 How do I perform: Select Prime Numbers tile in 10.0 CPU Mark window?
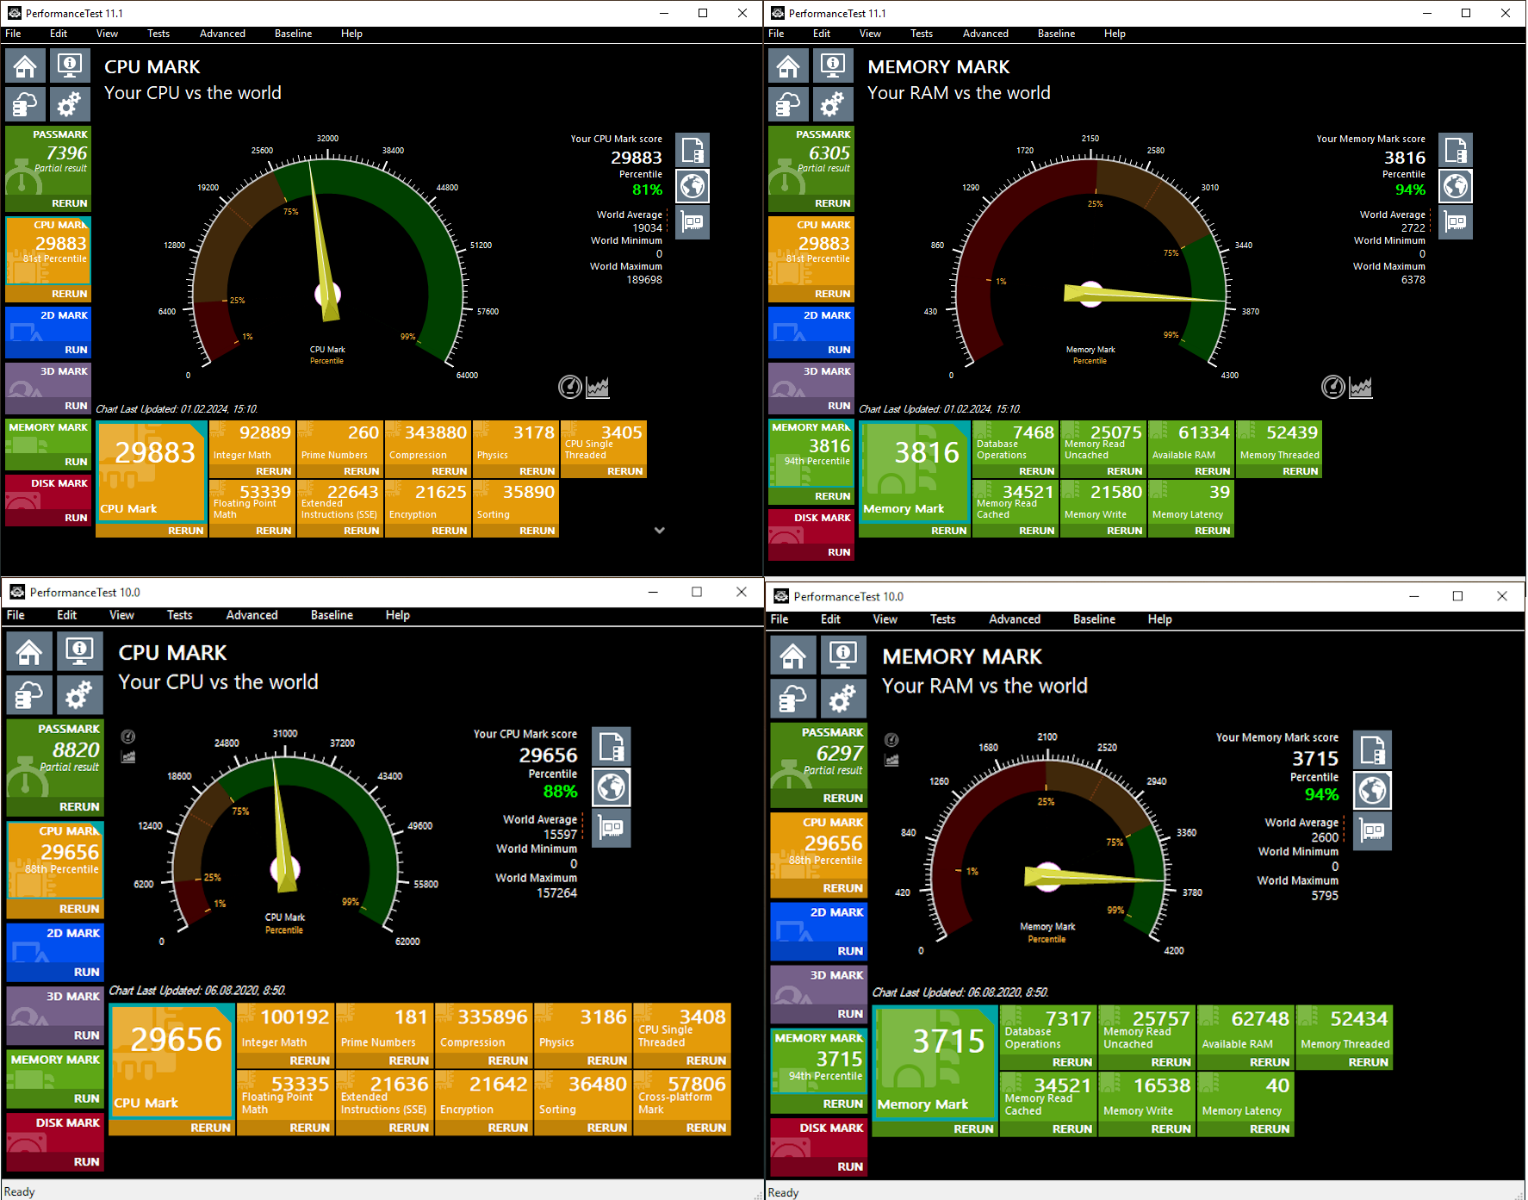tap(385, 1036)
